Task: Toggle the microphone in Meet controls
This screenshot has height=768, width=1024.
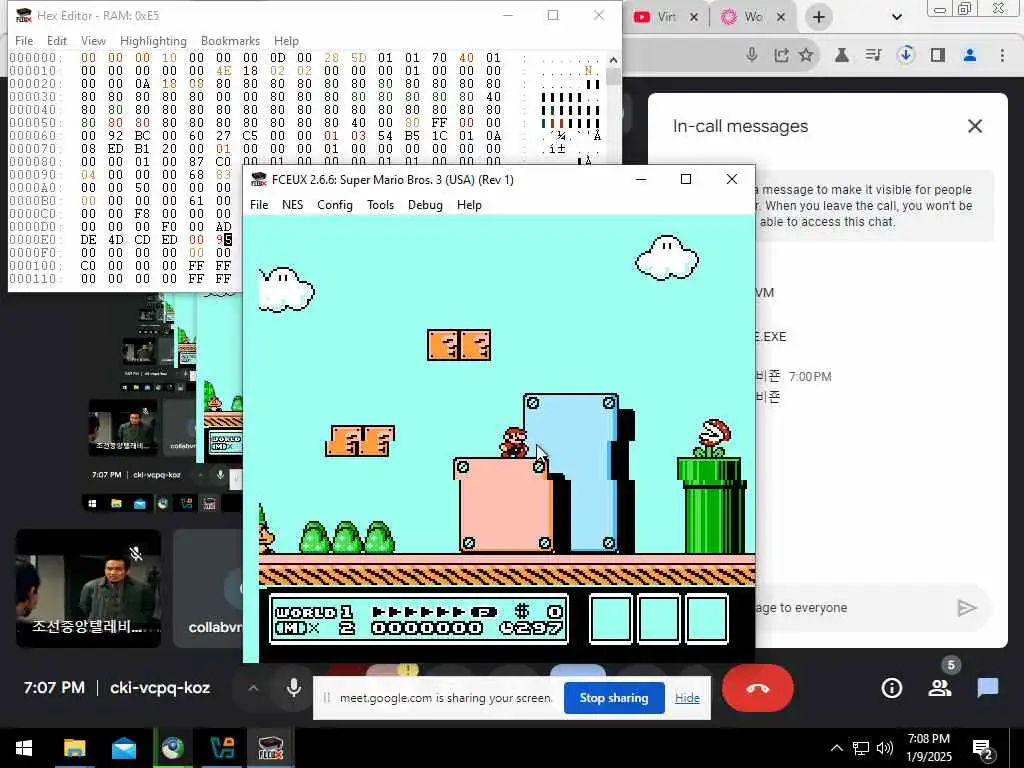Action: point(294,688)
